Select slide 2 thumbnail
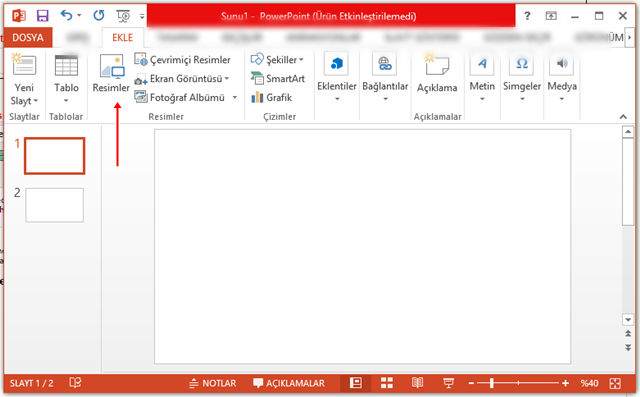This screenshot has width=640, height=397. tap(55, 205)
